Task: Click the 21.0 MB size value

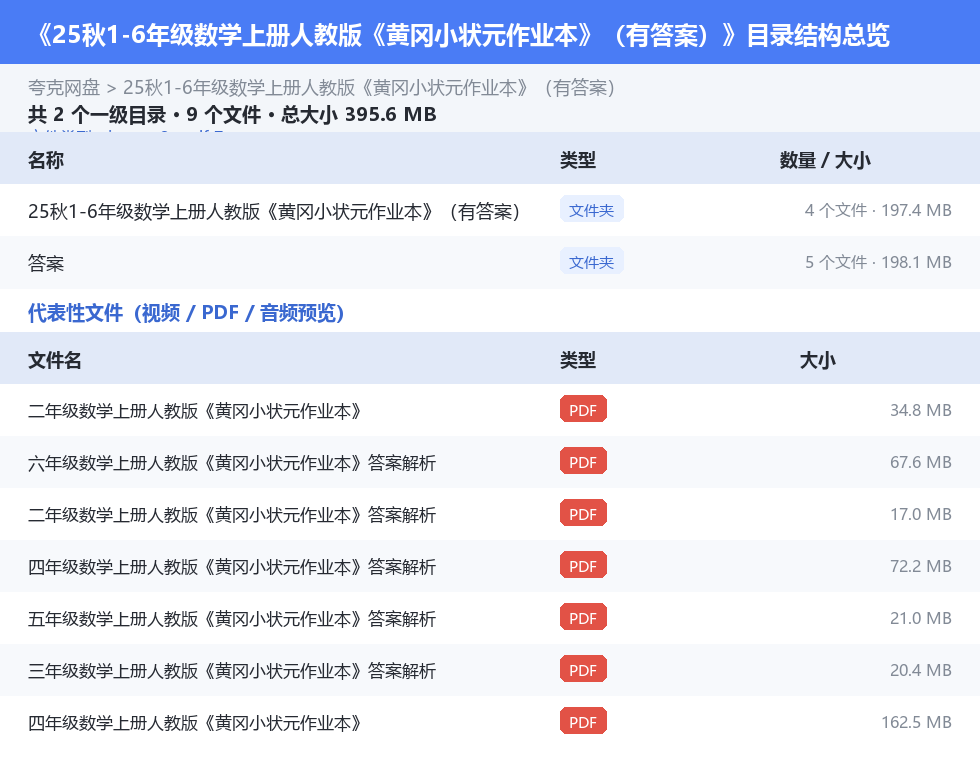Action: (921, 618)
